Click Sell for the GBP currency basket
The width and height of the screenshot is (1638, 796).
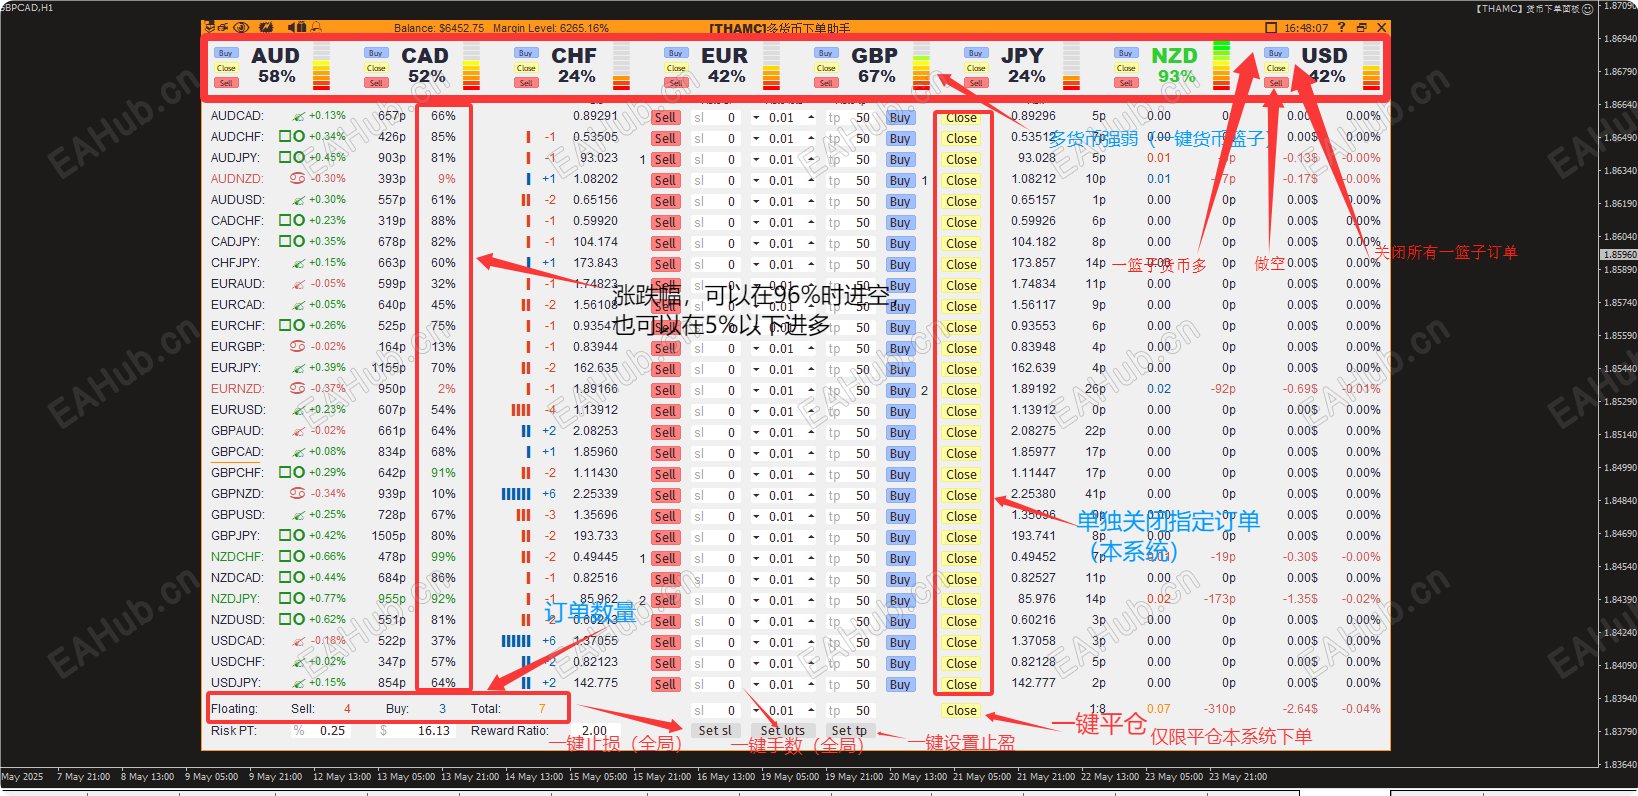tap(826, 83)
